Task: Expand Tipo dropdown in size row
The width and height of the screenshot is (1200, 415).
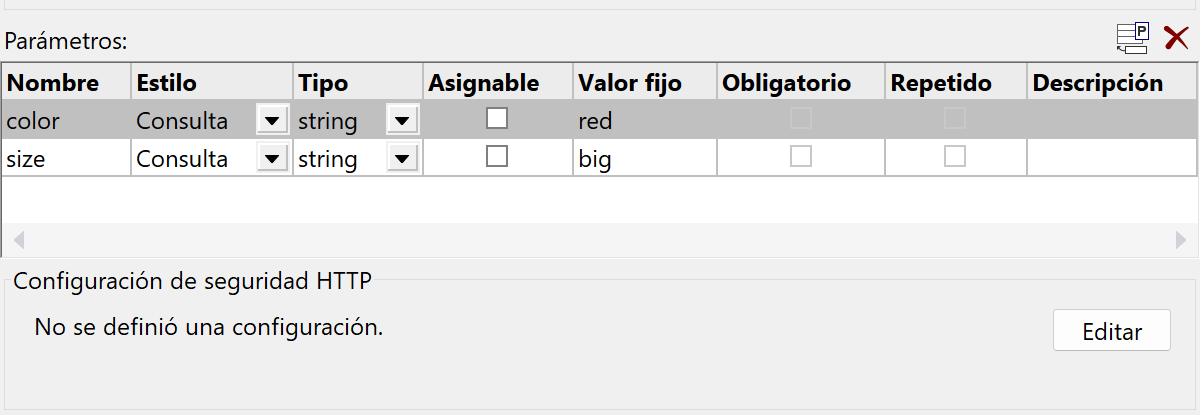Action: 402,158
